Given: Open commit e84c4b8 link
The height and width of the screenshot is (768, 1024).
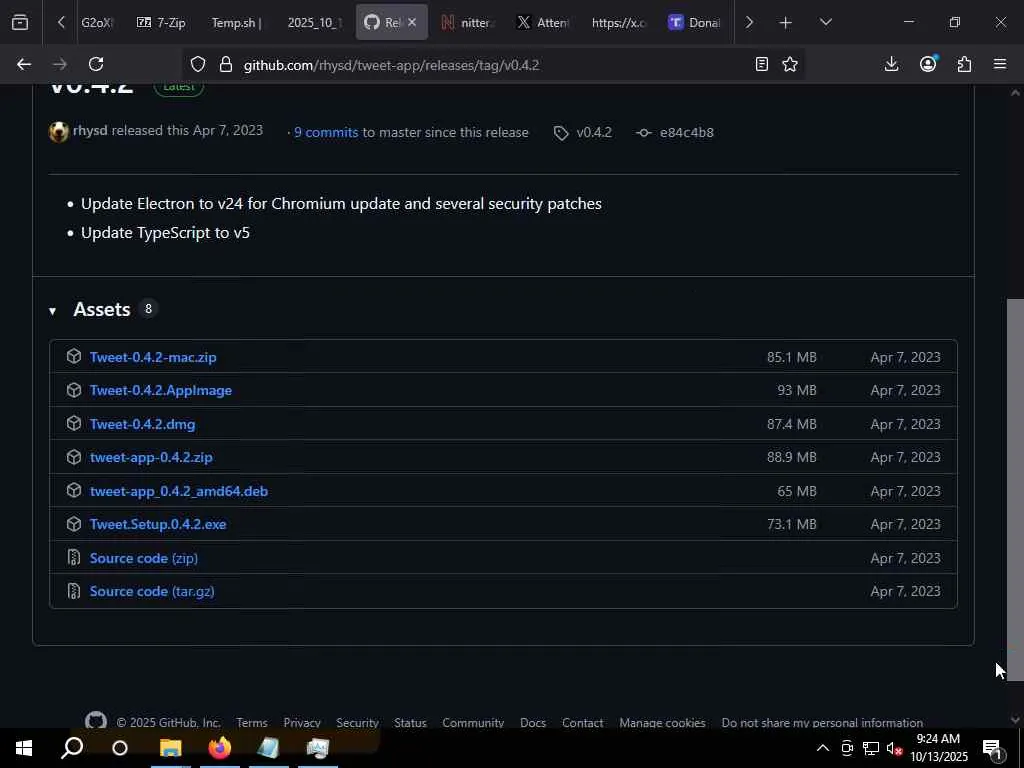Looking at the screenshot, I should (x=686, y=132).
